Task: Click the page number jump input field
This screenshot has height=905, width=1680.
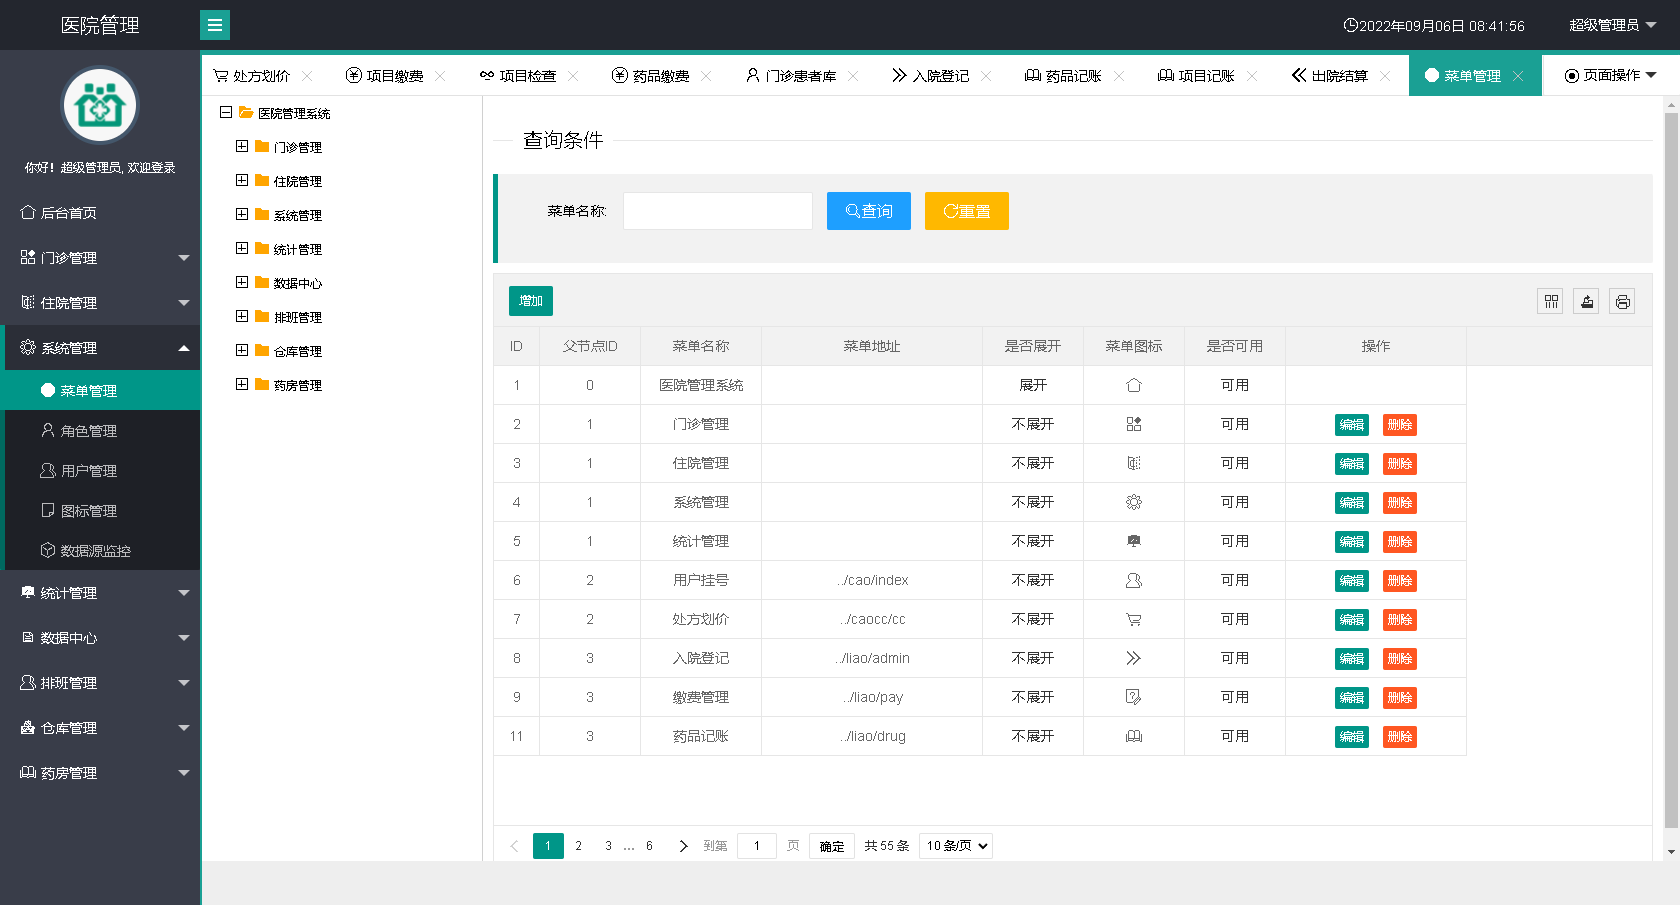Action: (757, 846)
